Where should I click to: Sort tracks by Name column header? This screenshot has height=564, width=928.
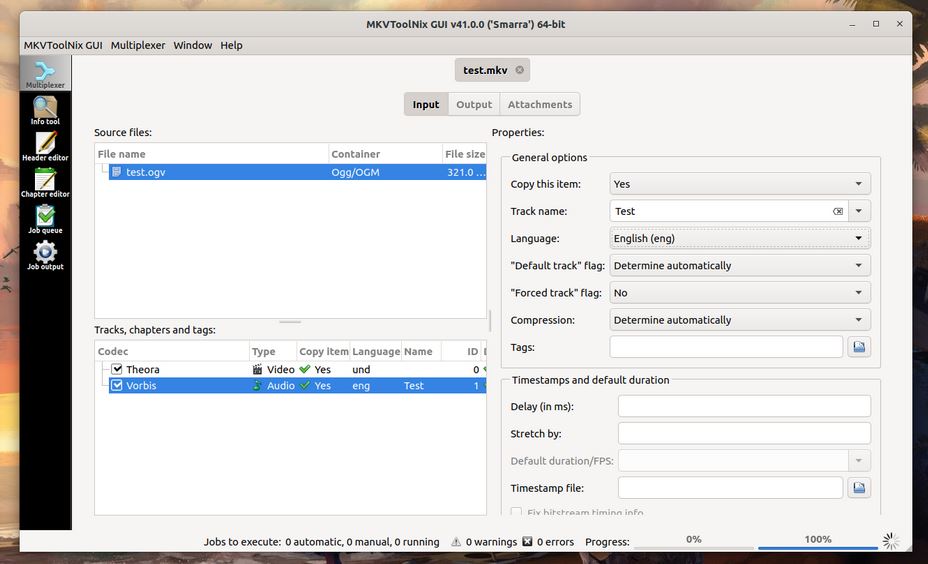pyautogui.click(x=421, y=352)
